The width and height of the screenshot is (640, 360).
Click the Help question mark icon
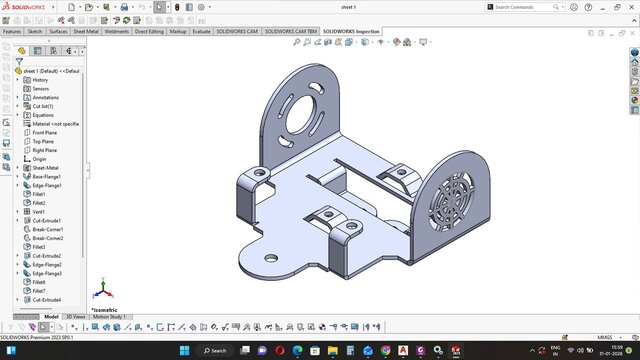pyautogui.click(x=588, y=7)
